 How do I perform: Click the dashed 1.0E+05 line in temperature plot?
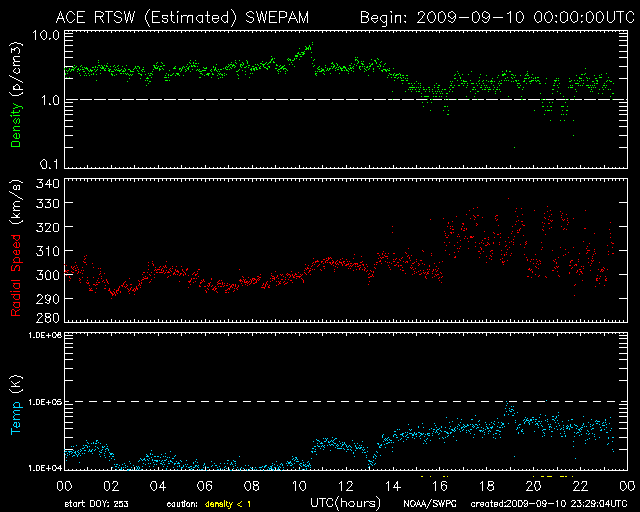[346, 401]
